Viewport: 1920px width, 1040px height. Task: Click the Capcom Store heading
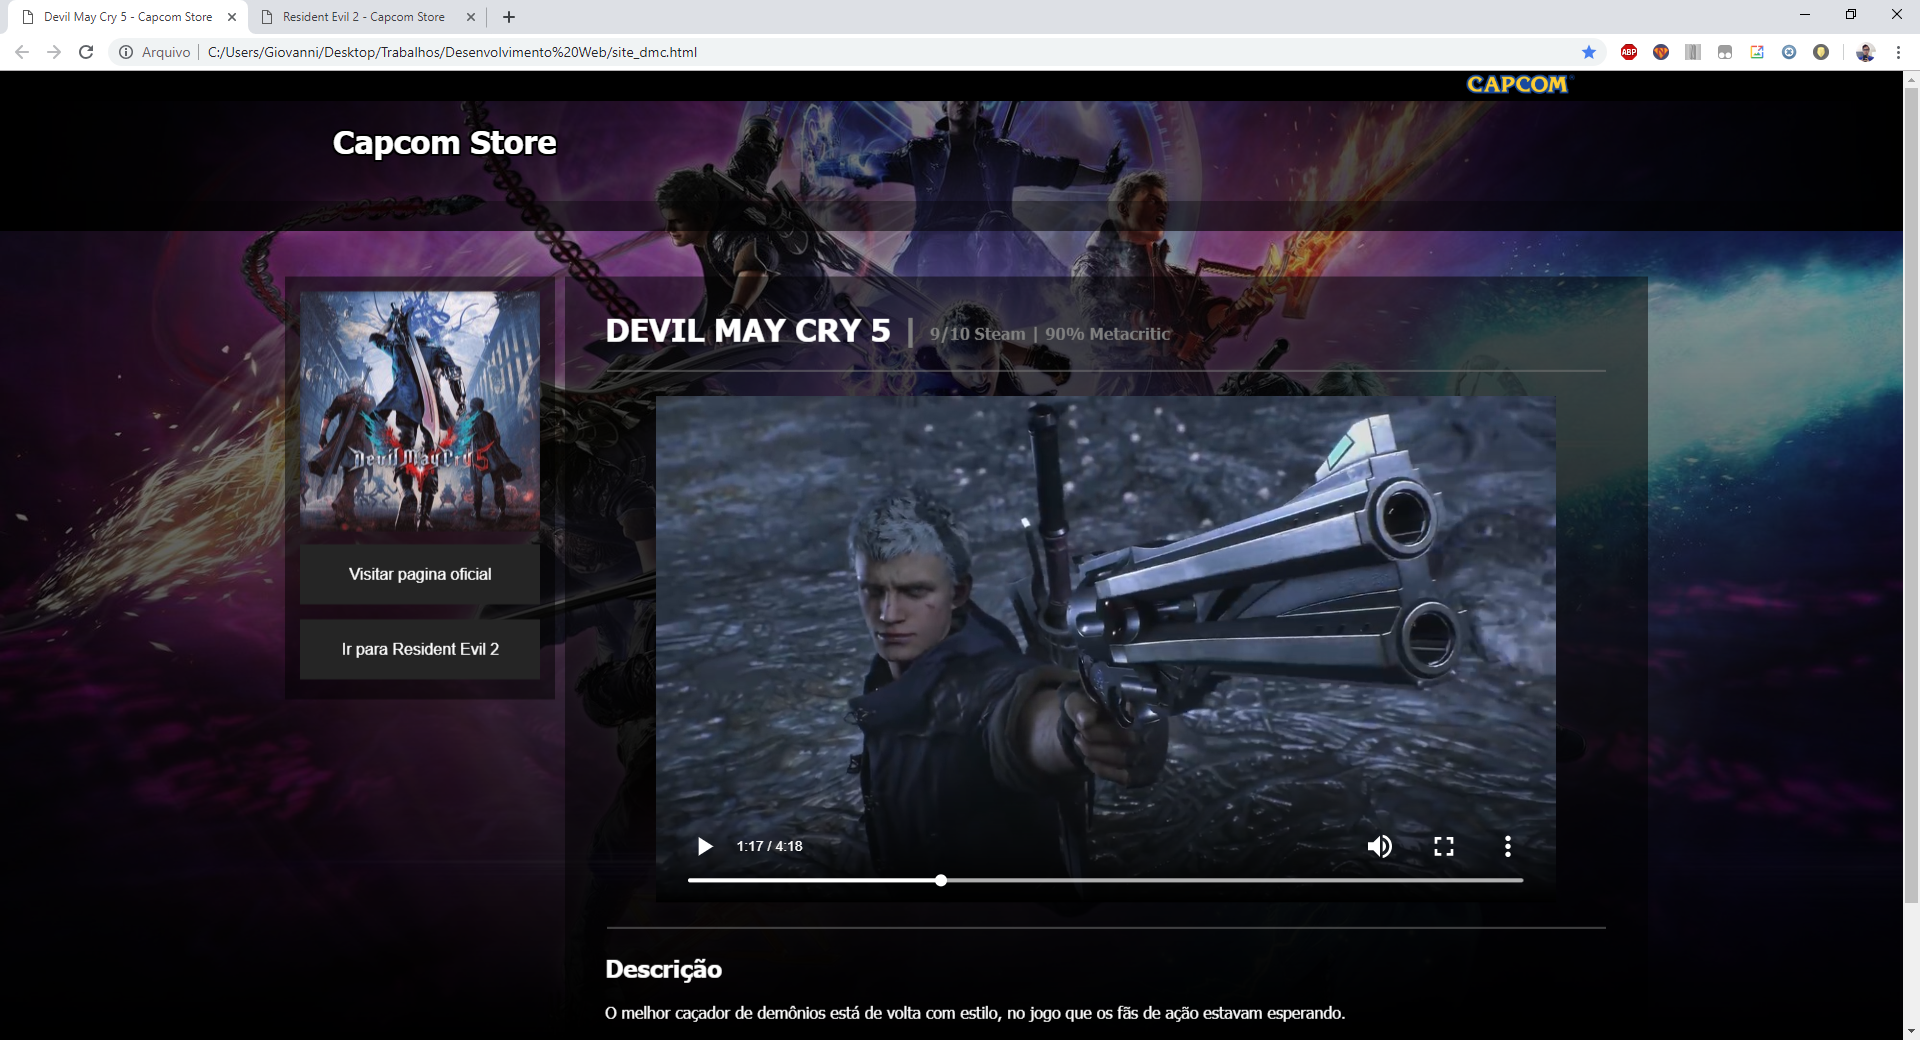pyautogui.click(x=444, y=143)
